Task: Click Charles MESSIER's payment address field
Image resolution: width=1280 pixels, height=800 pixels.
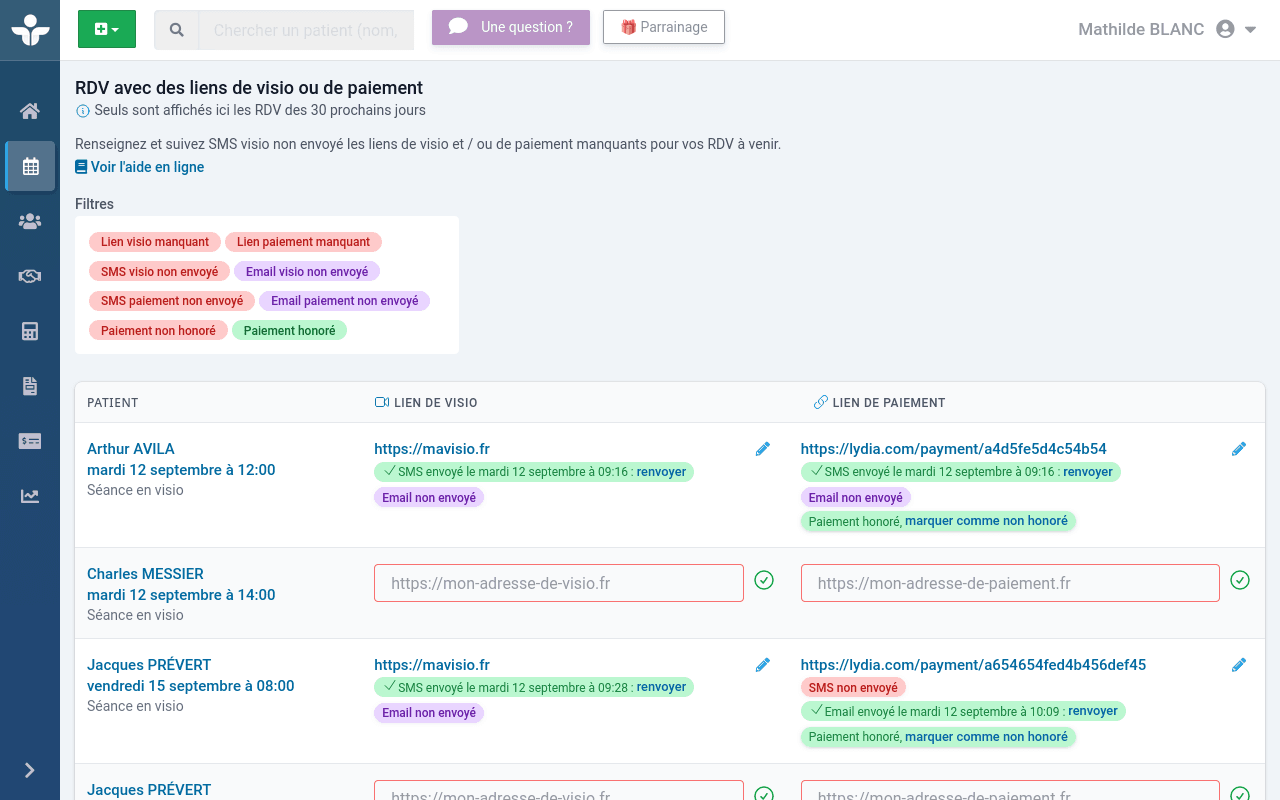Action: [1010, 583]
